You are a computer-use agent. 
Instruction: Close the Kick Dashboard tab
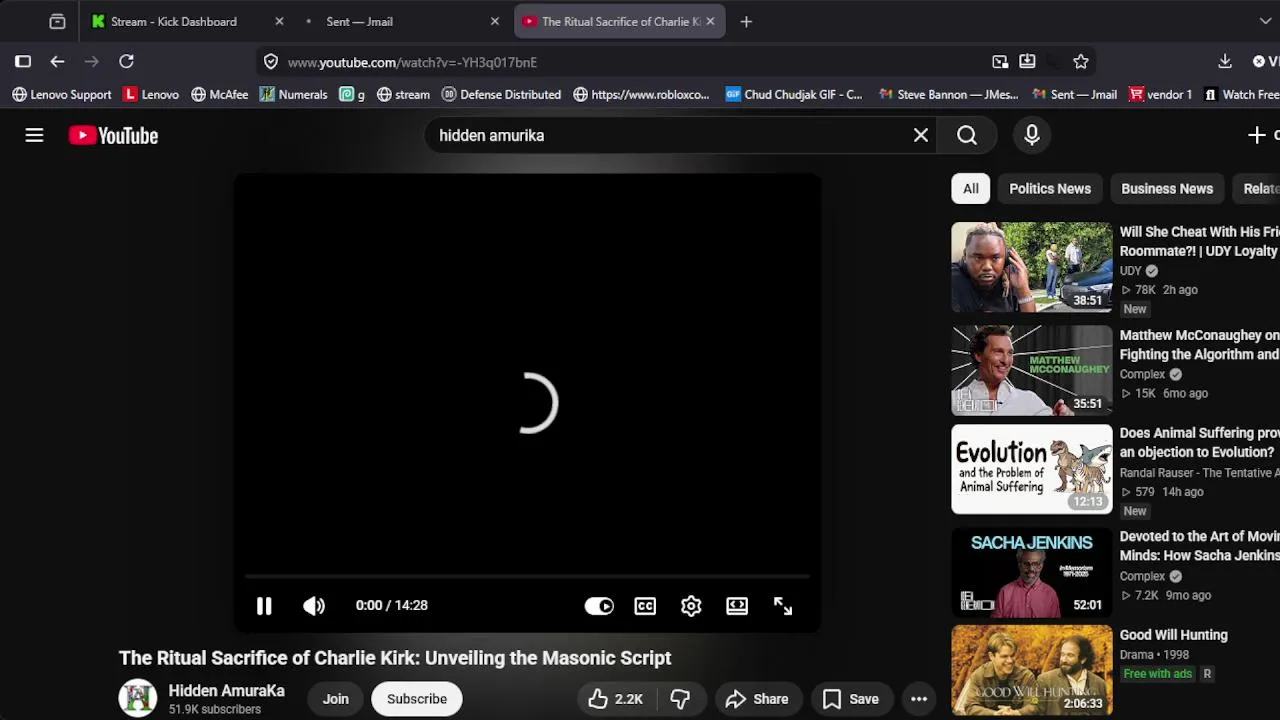279,21
